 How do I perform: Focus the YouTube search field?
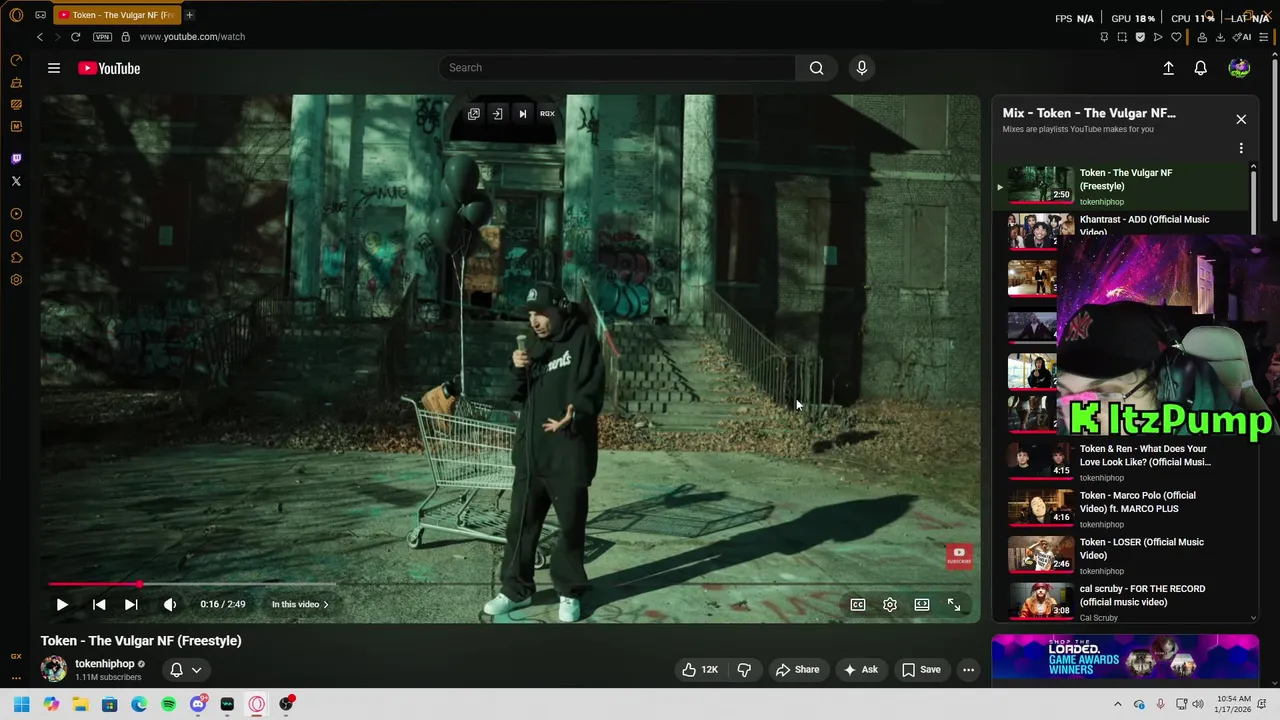(617, 68)
